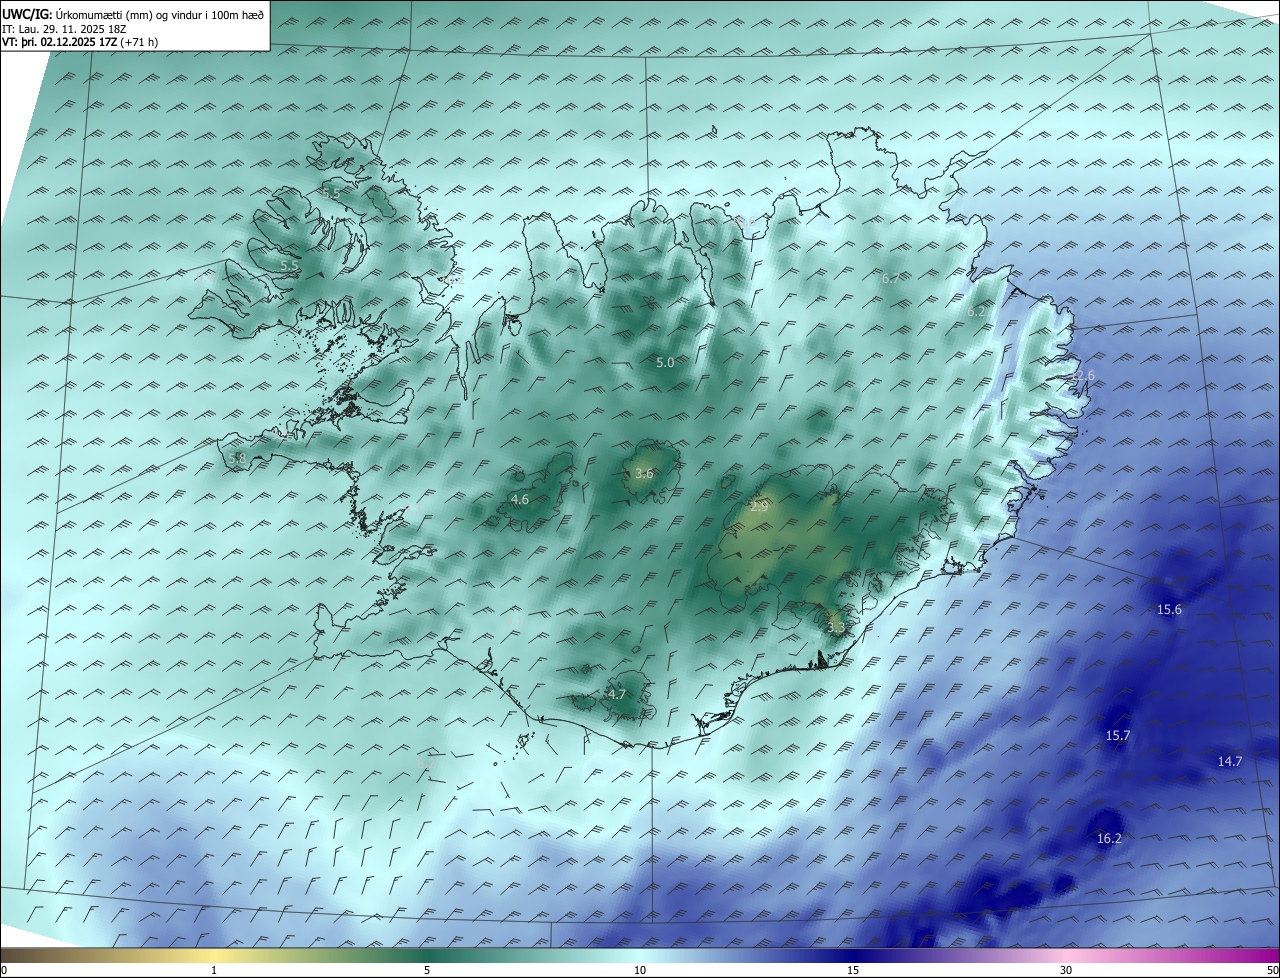Click the valid time line 'VT: þri. 02.12.2025 17Z (+71 h)'
1280x978 pixels.
(x=80, y=42)
